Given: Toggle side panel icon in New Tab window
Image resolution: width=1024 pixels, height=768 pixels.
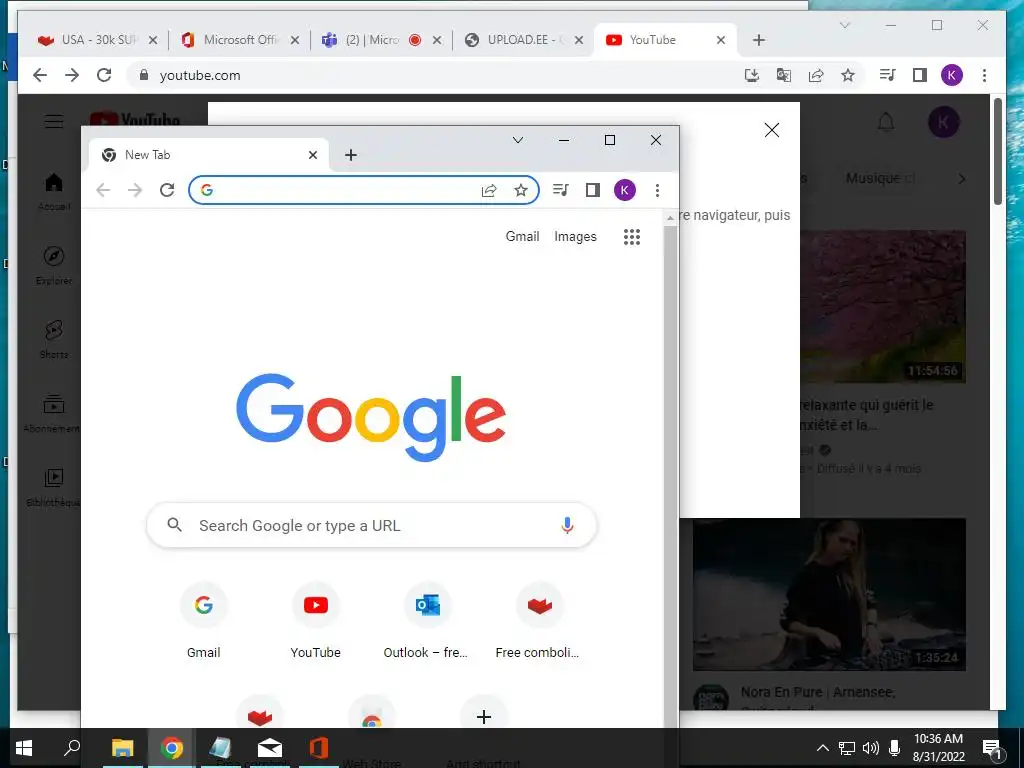Looking at the screenshot, I should tap(592, 190).
